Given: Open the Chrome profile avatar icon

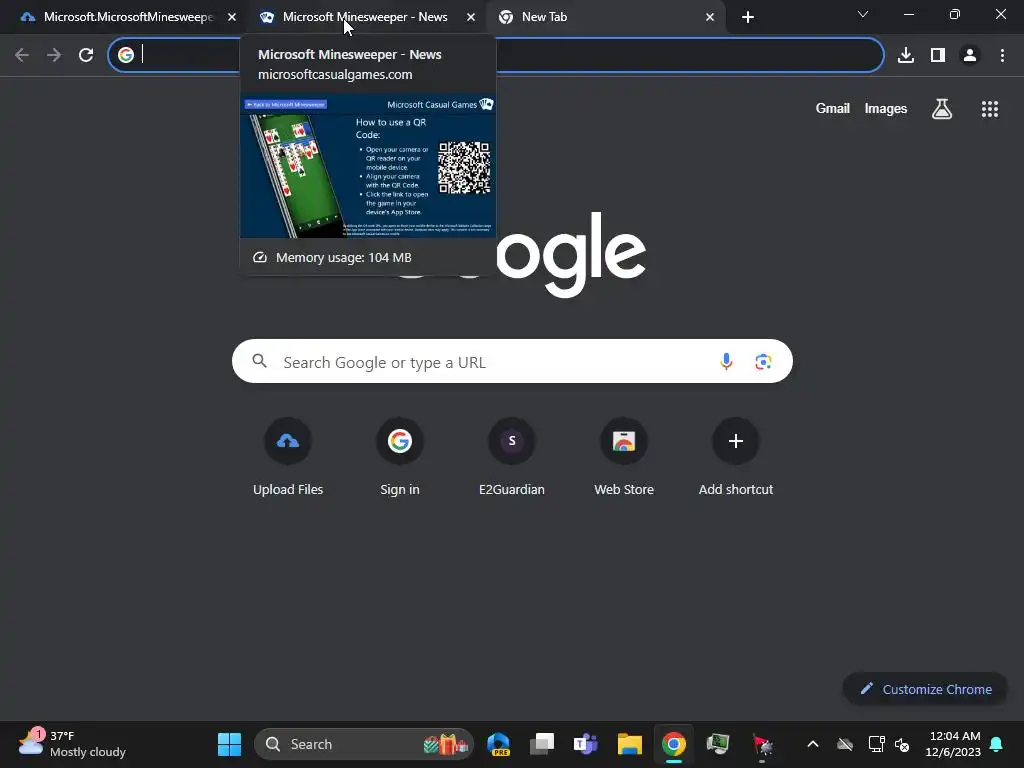Looking at the screenshot, I should (970, 55).
